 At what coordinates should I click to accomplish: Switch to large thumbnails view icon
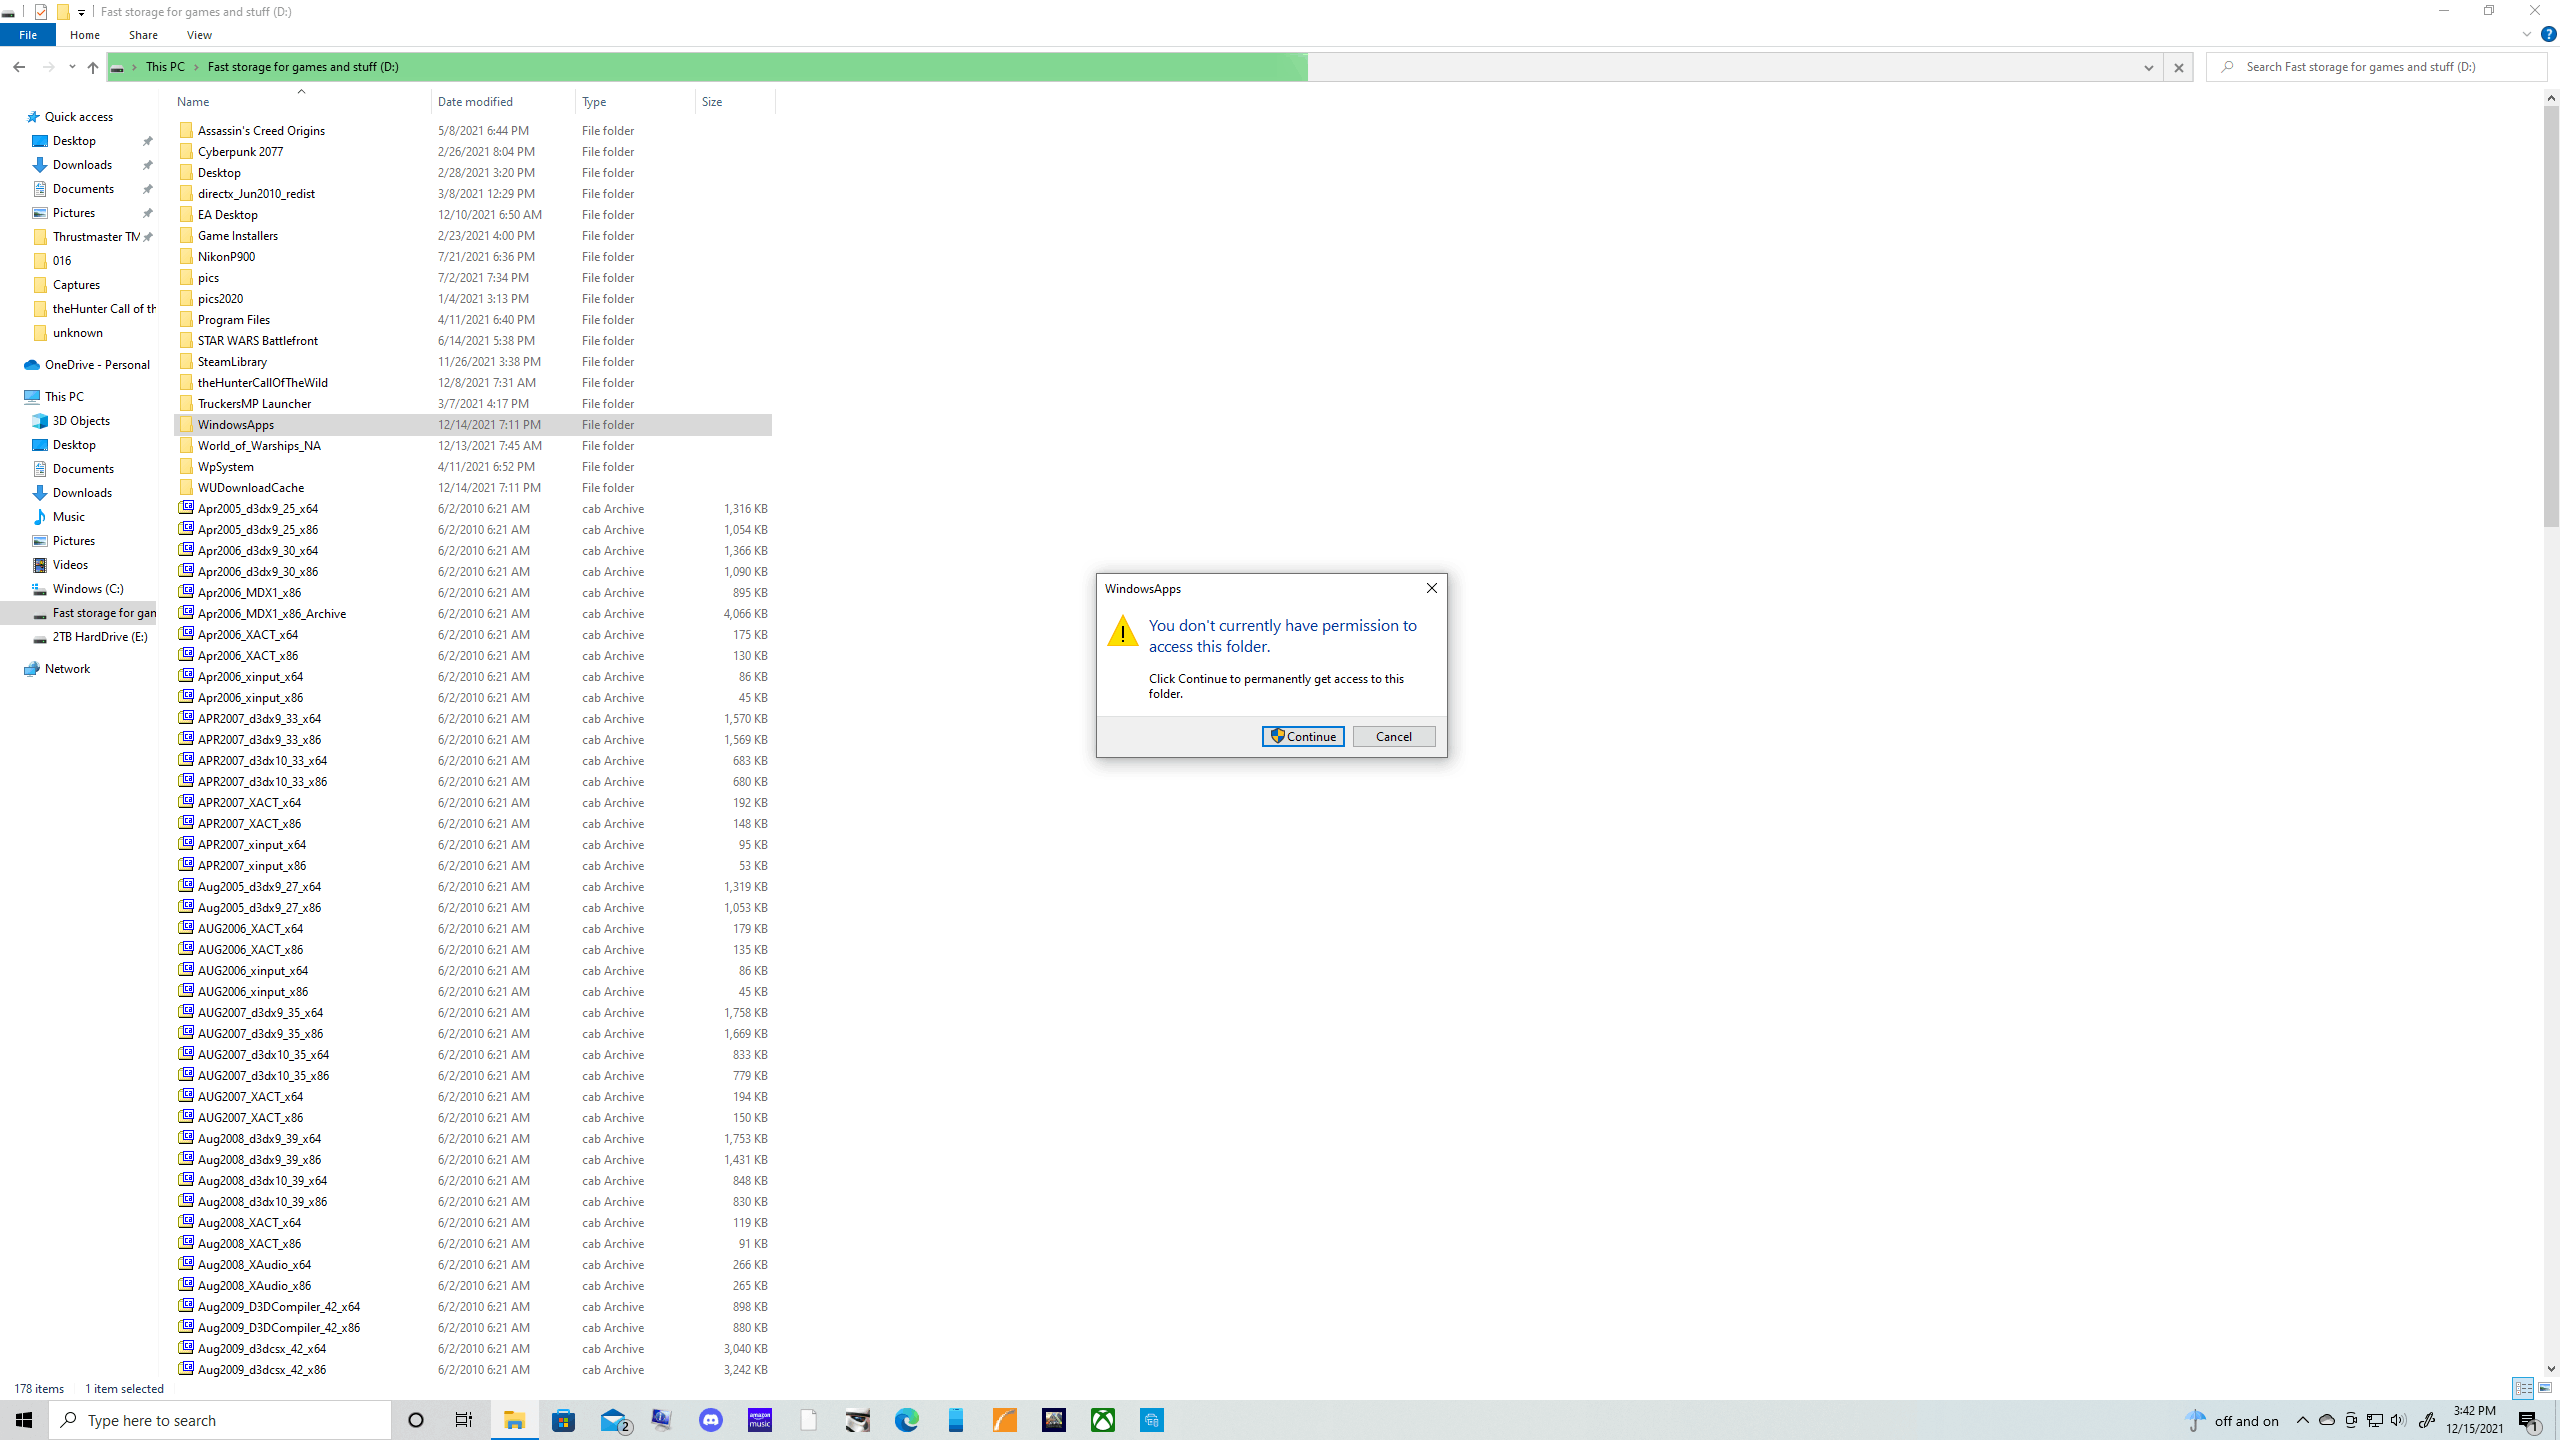tap(2545, 1388)
